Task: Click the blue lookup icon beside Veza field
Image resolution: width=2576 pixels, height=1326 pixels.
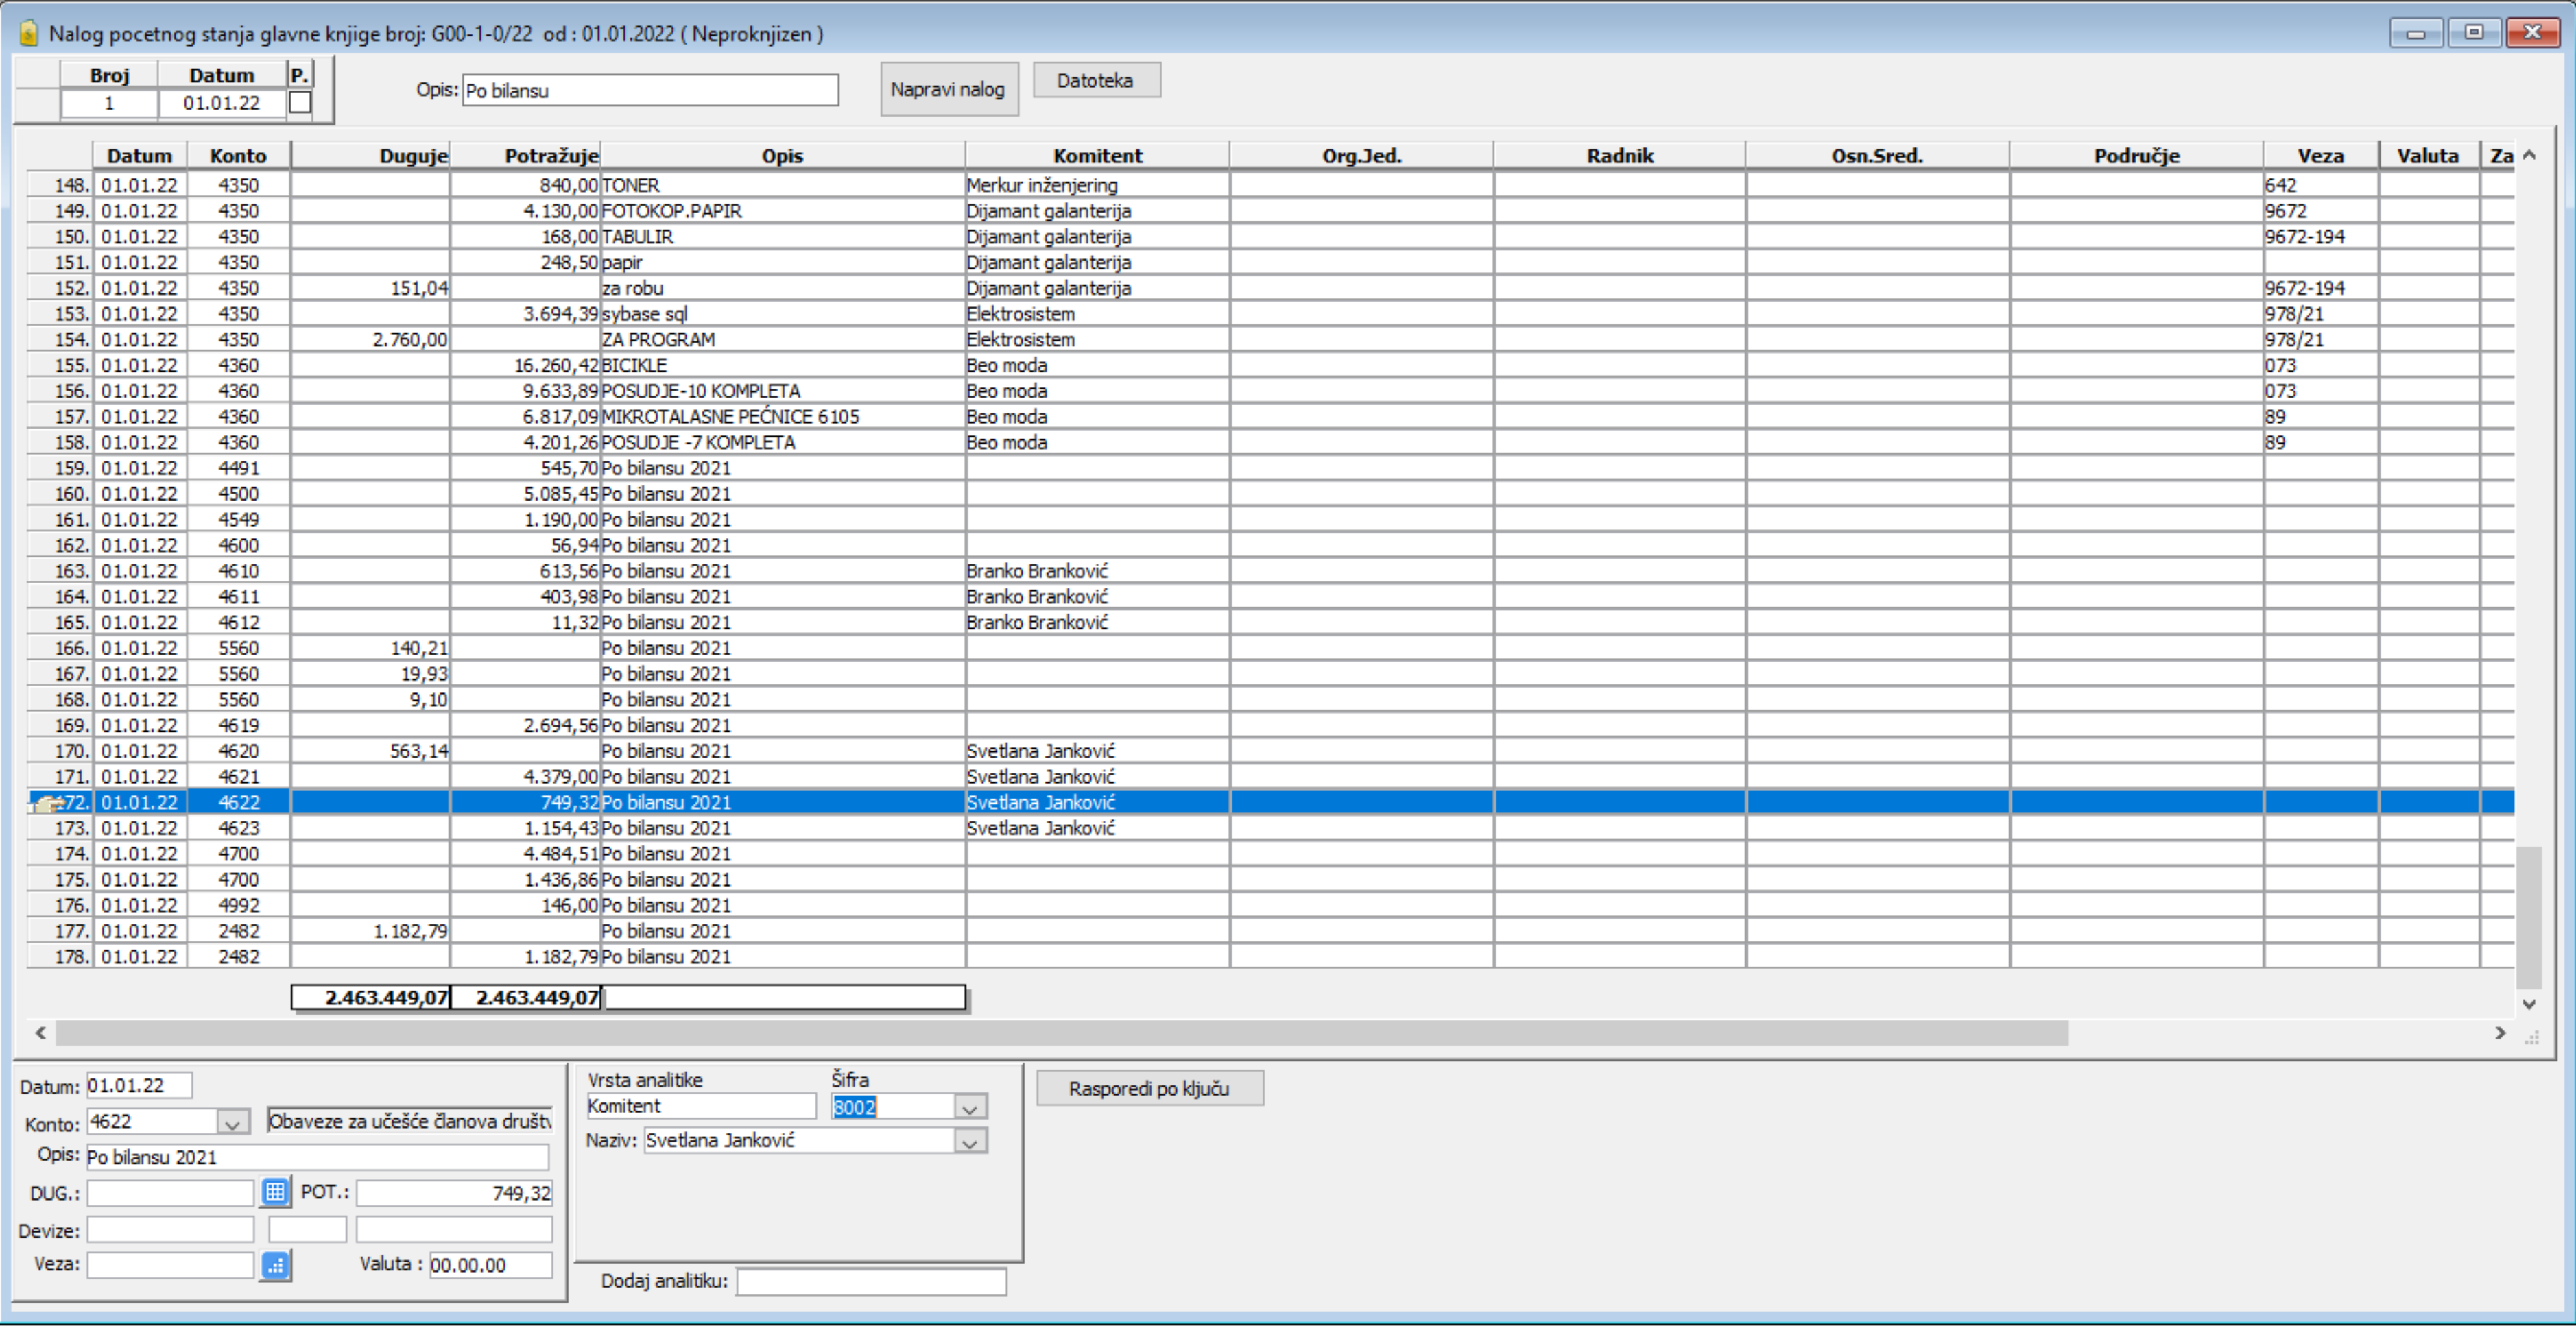Action: click(x=275, y=1265)
